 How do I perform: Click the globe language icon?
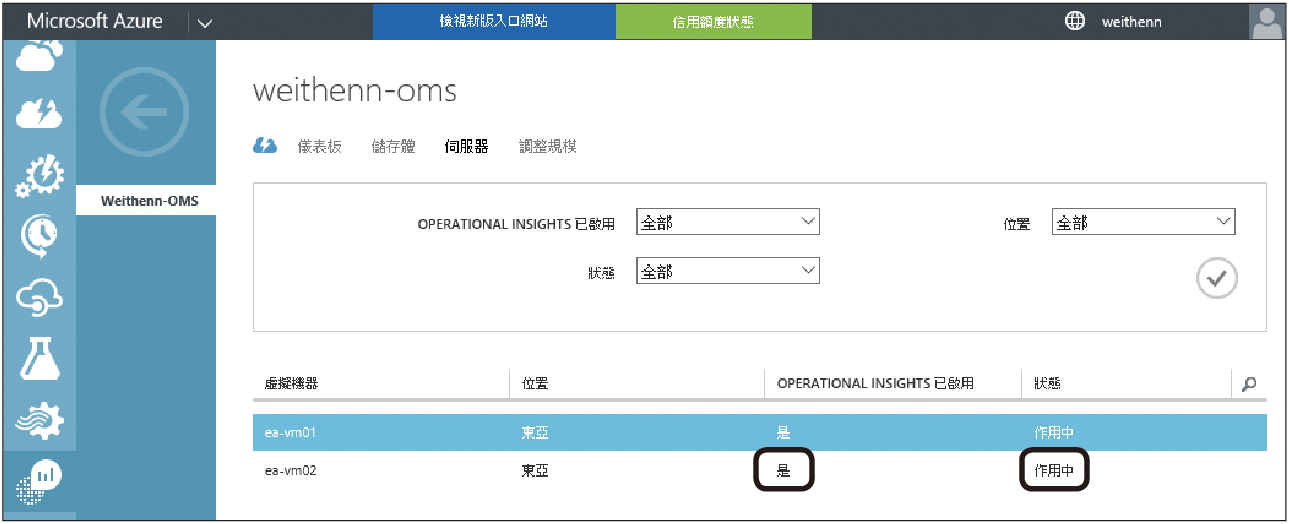coord(1075,21)
